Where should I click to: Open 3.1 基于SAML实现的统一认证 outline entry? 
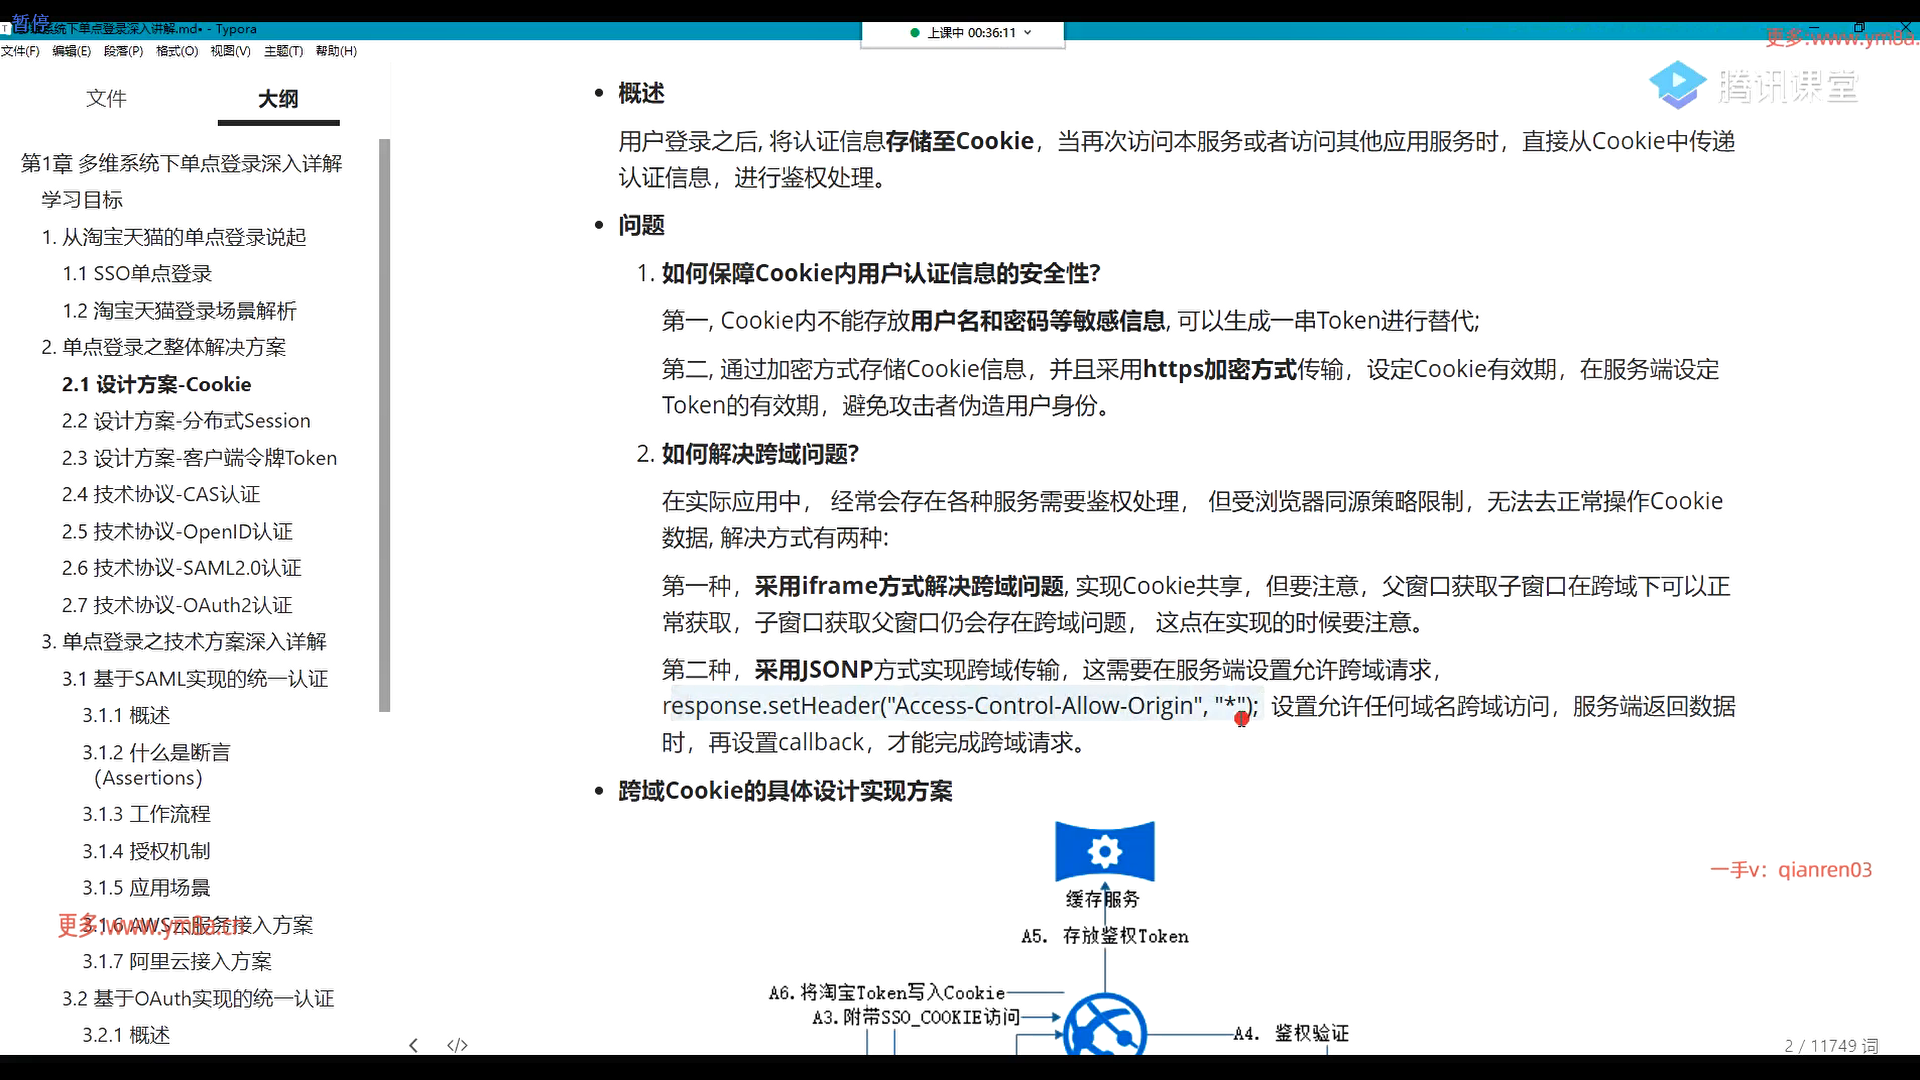[195, 679]
